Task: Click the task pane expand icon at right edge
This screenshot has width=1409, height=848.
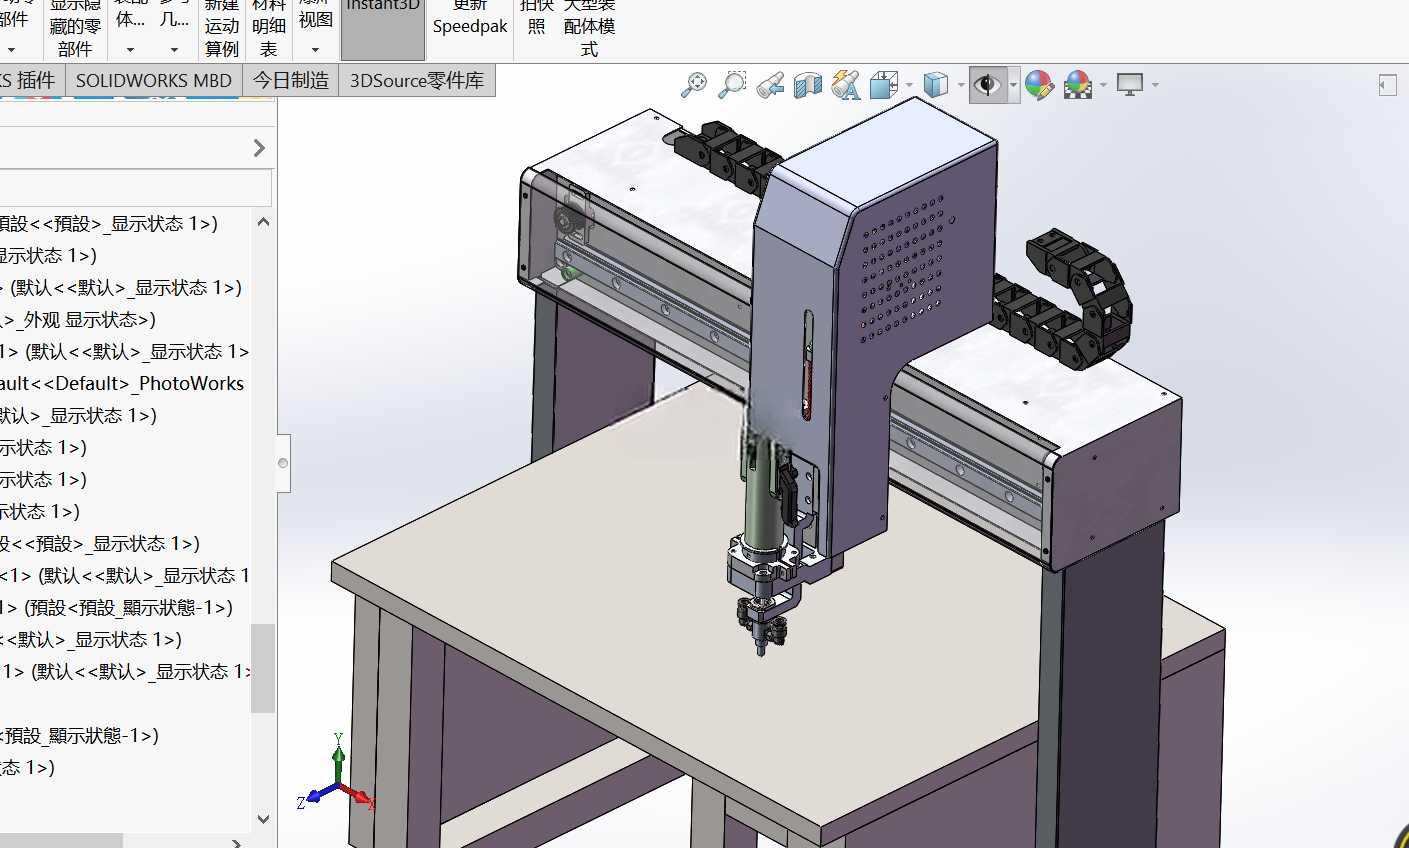Action: tap(1387, 85)
